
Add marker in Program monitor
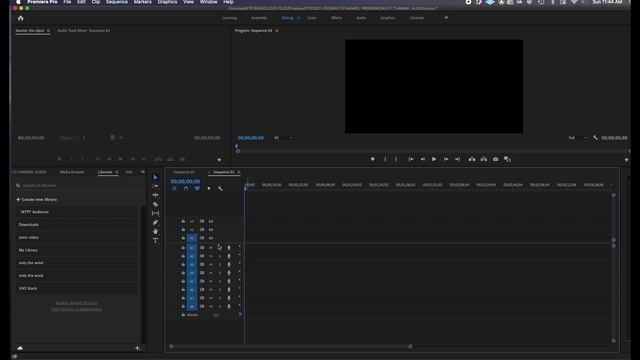373,159
